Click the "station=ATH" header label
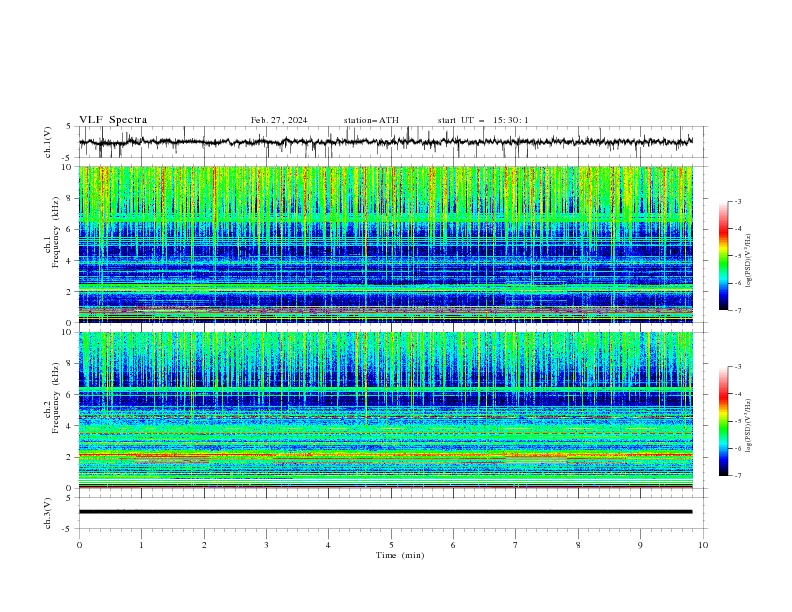 (x=371, y=120)
